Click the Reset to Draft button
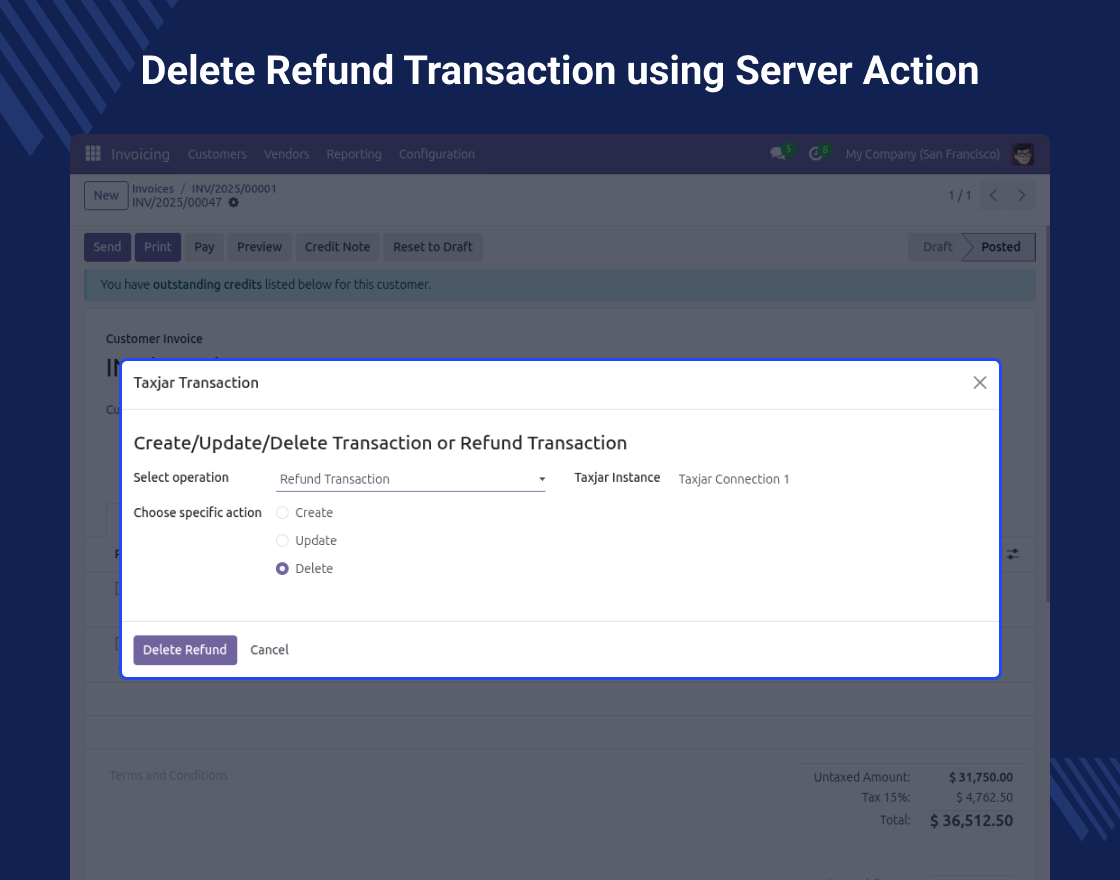This screenshot has width=1120, height=880. tap(433, 247)
